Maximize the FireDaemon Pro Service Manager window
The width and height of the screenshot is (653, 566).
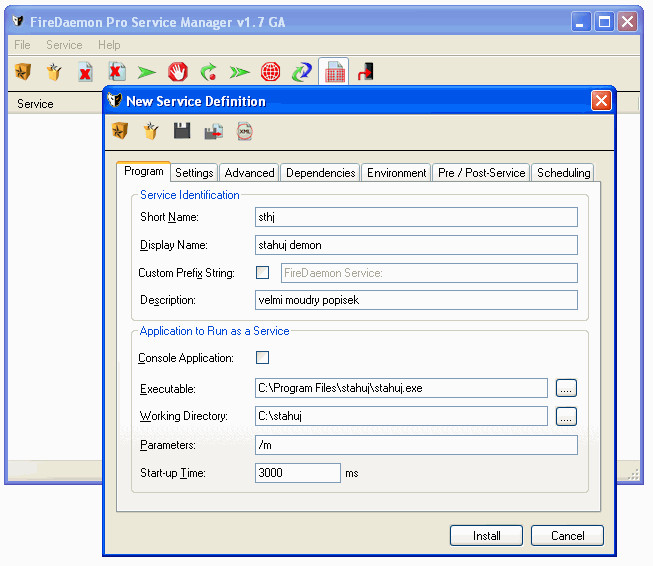click(604, 22)
